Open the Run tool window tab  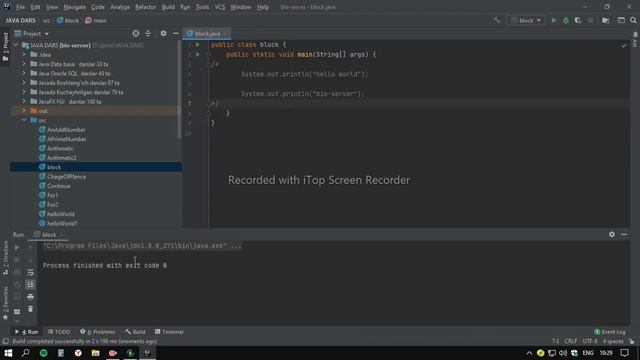click(x=27, y=332)
